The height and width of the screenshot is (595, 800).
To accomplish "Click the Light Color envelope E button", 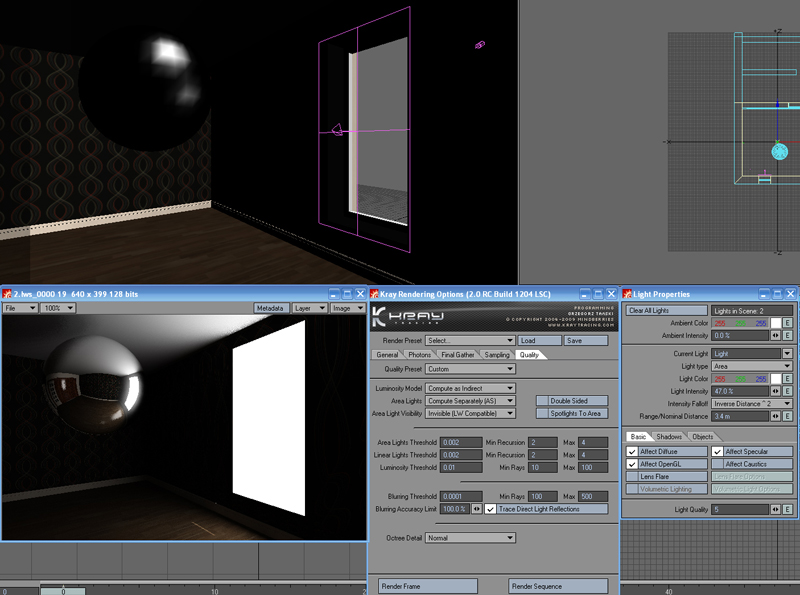I will [787, 379].
